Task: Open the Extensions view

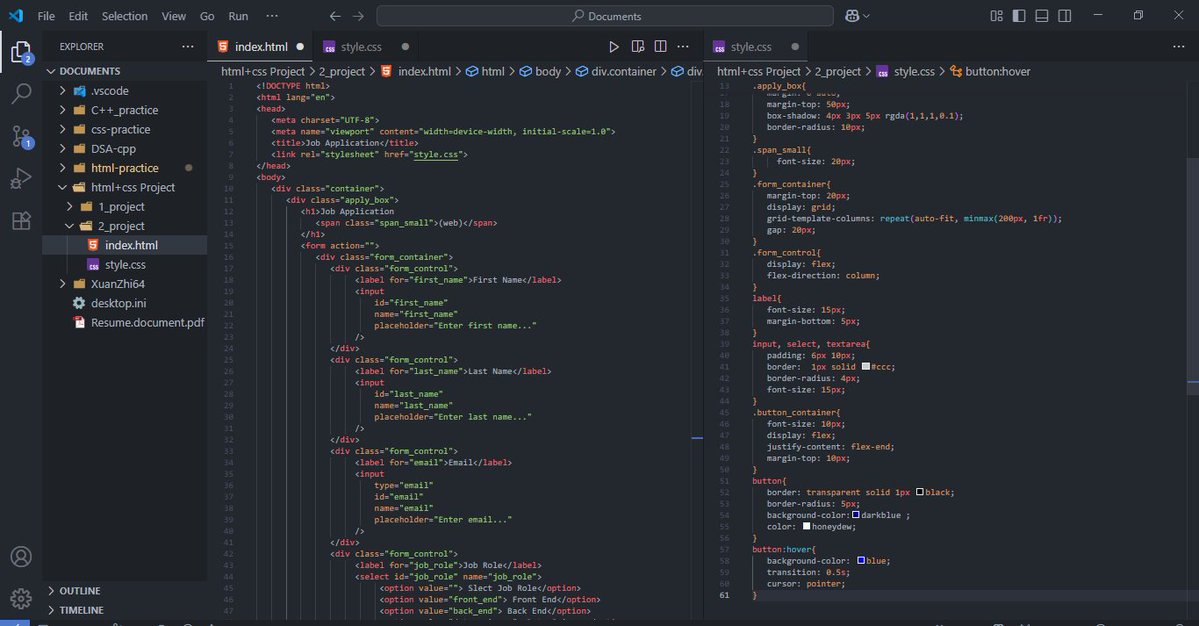Action: (x=21, y=220)
